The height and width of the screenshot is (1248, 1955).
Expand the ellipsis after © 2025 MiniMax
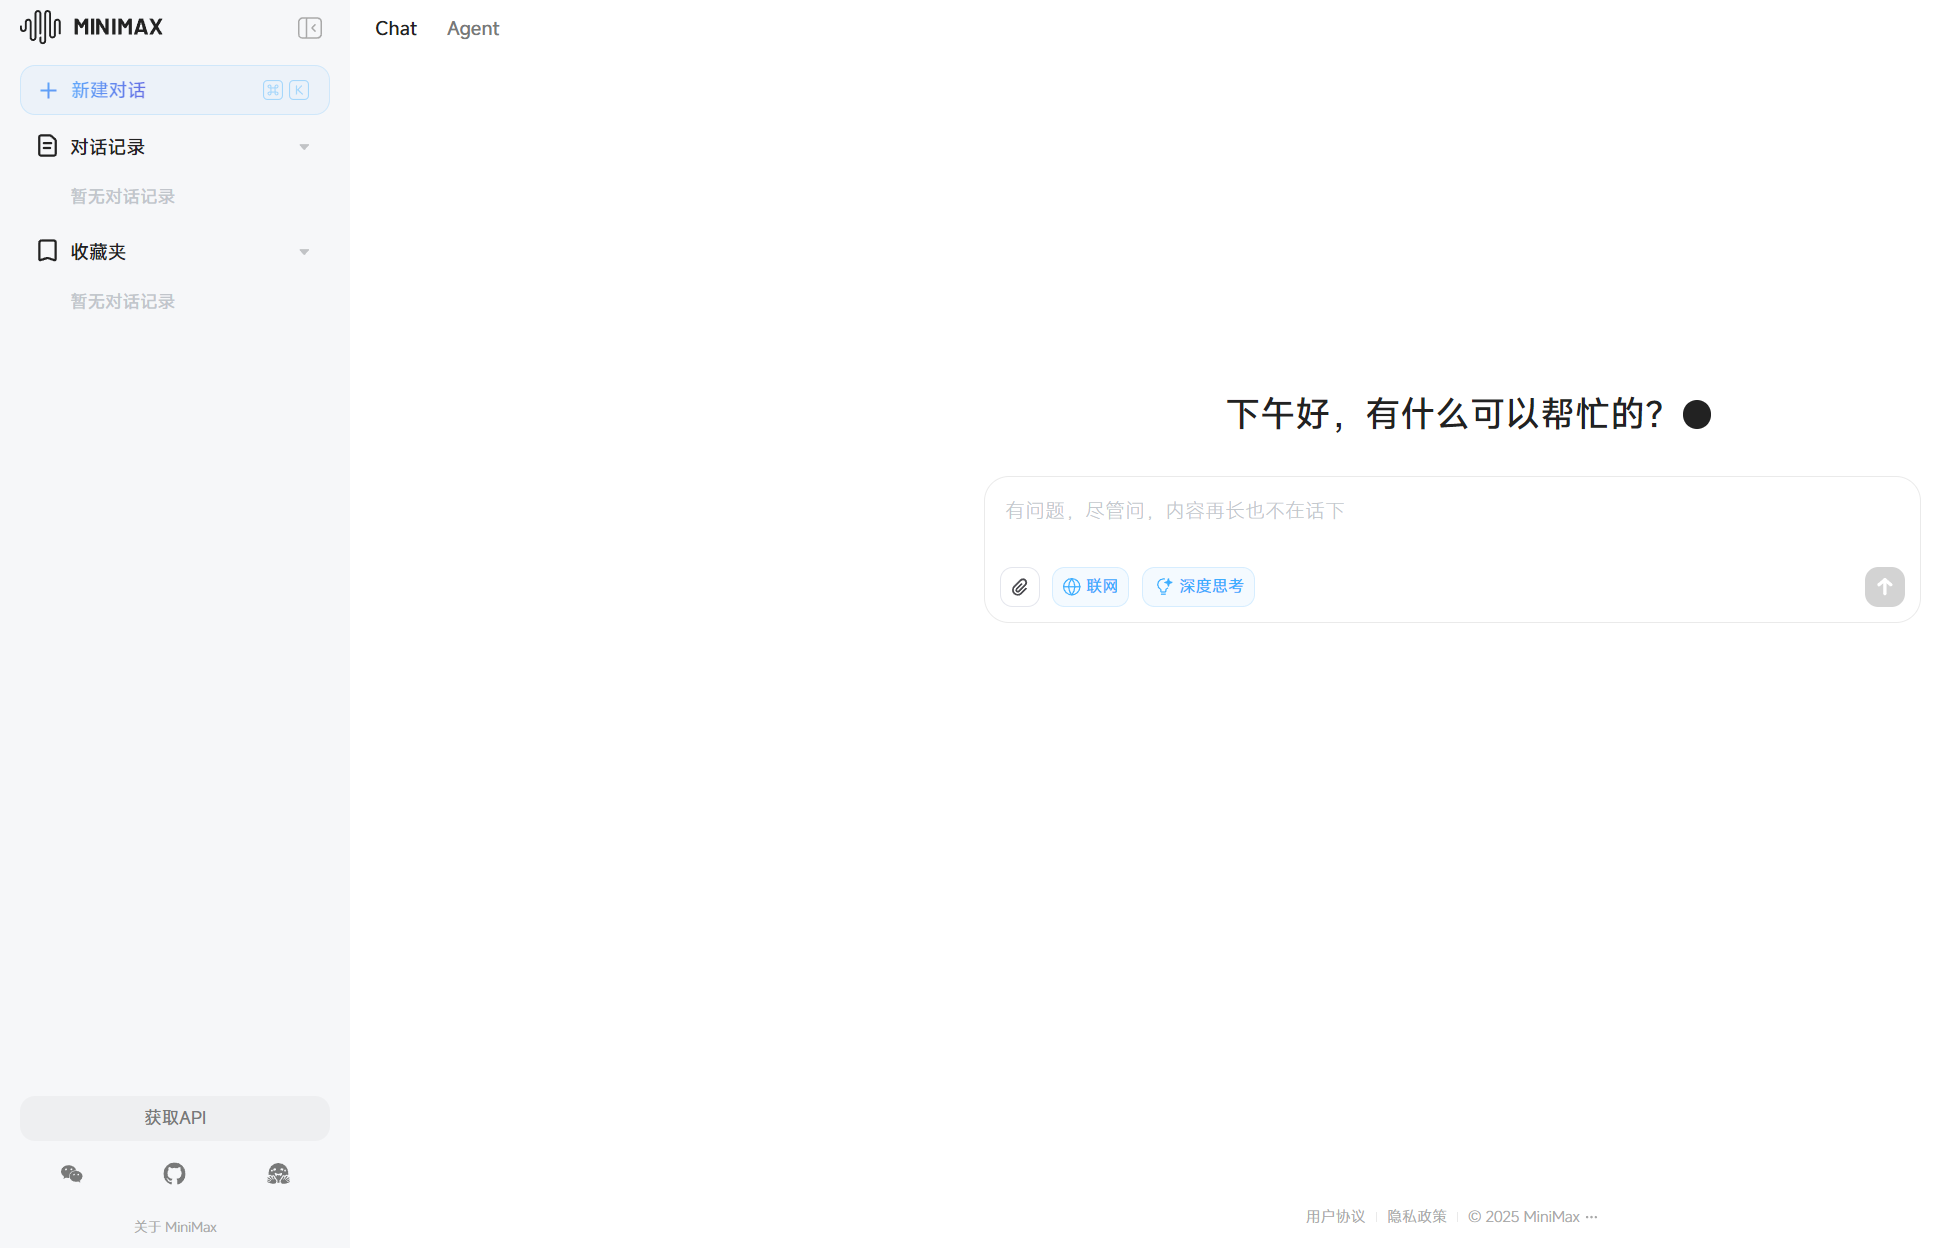tap(1592, 1217)
